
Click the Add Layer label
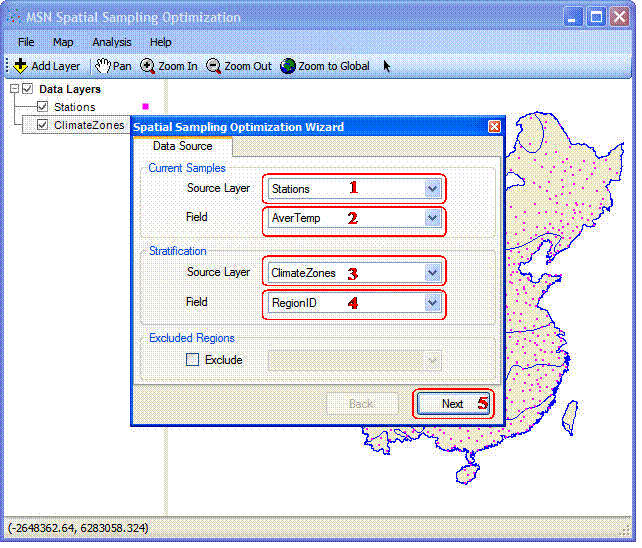[x=56, y=66]
